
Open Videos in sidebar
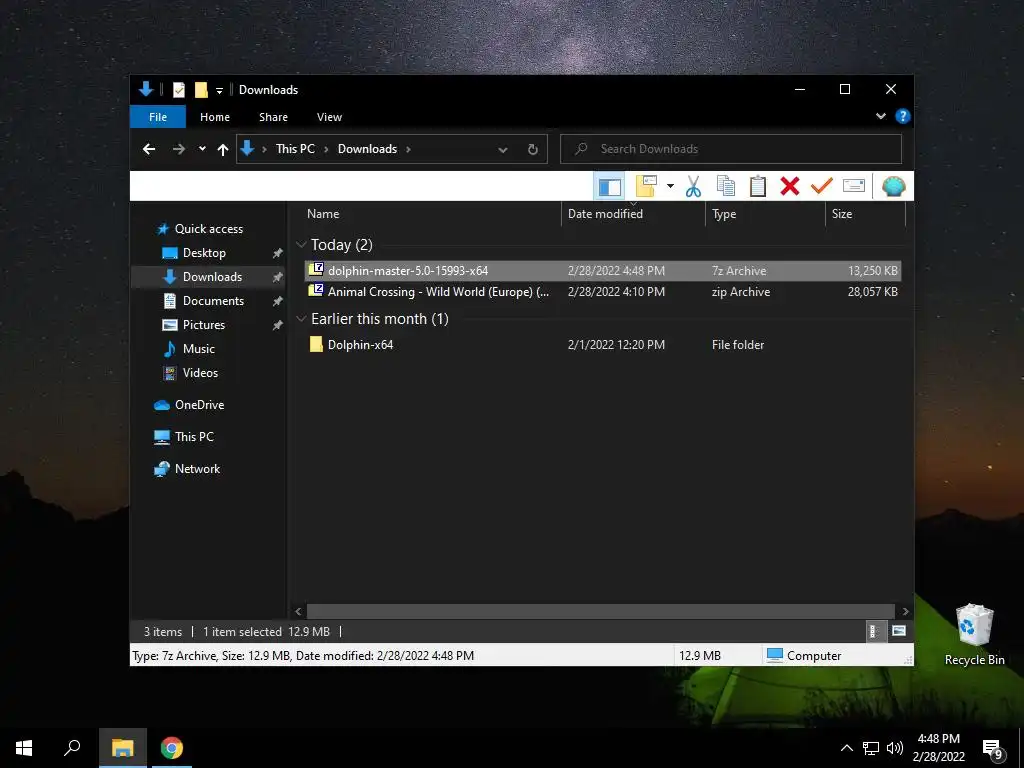(200, 373)
